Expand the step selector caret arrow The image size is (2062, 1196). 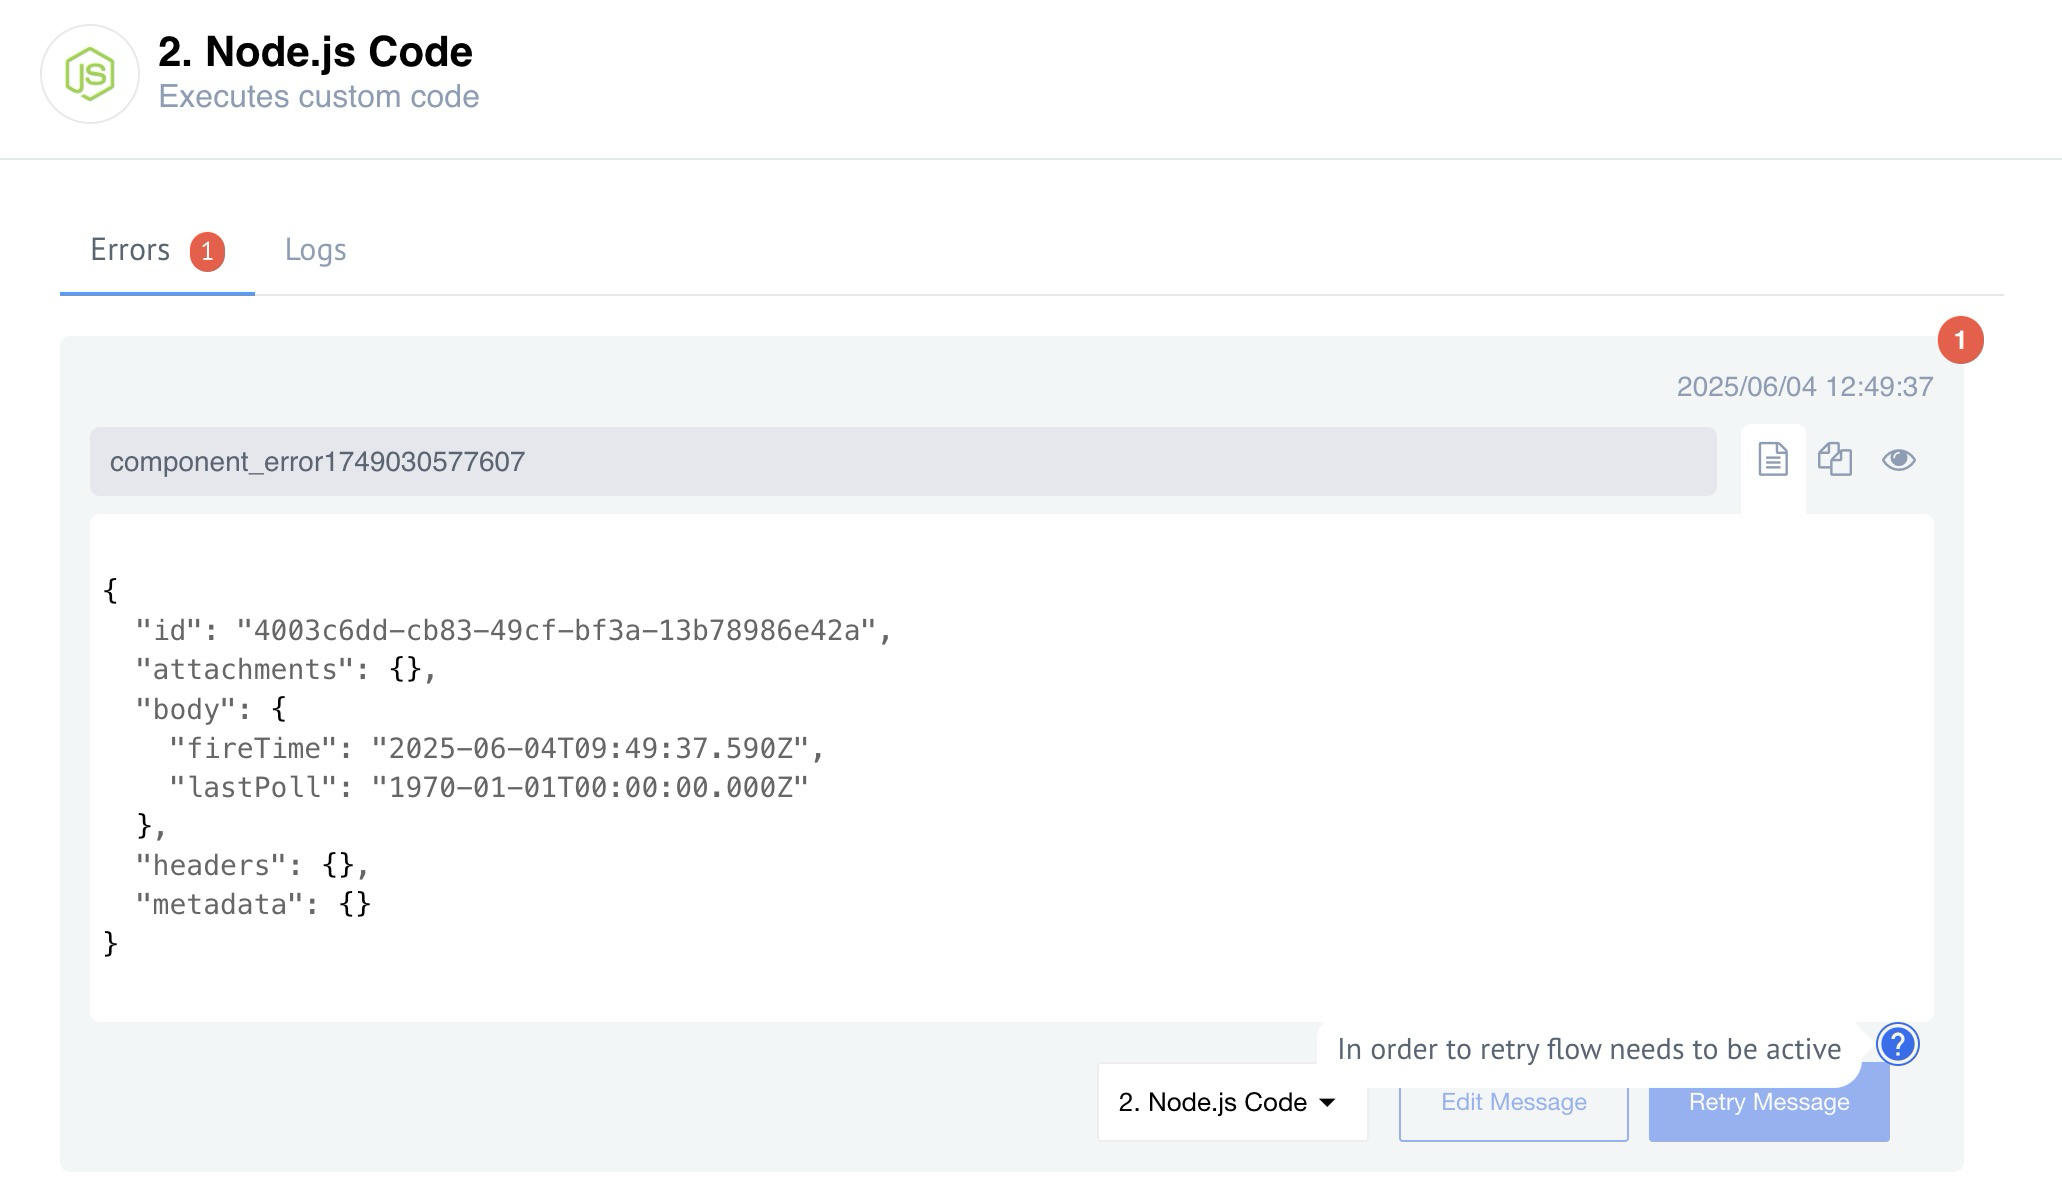tap(1327, 1103)
